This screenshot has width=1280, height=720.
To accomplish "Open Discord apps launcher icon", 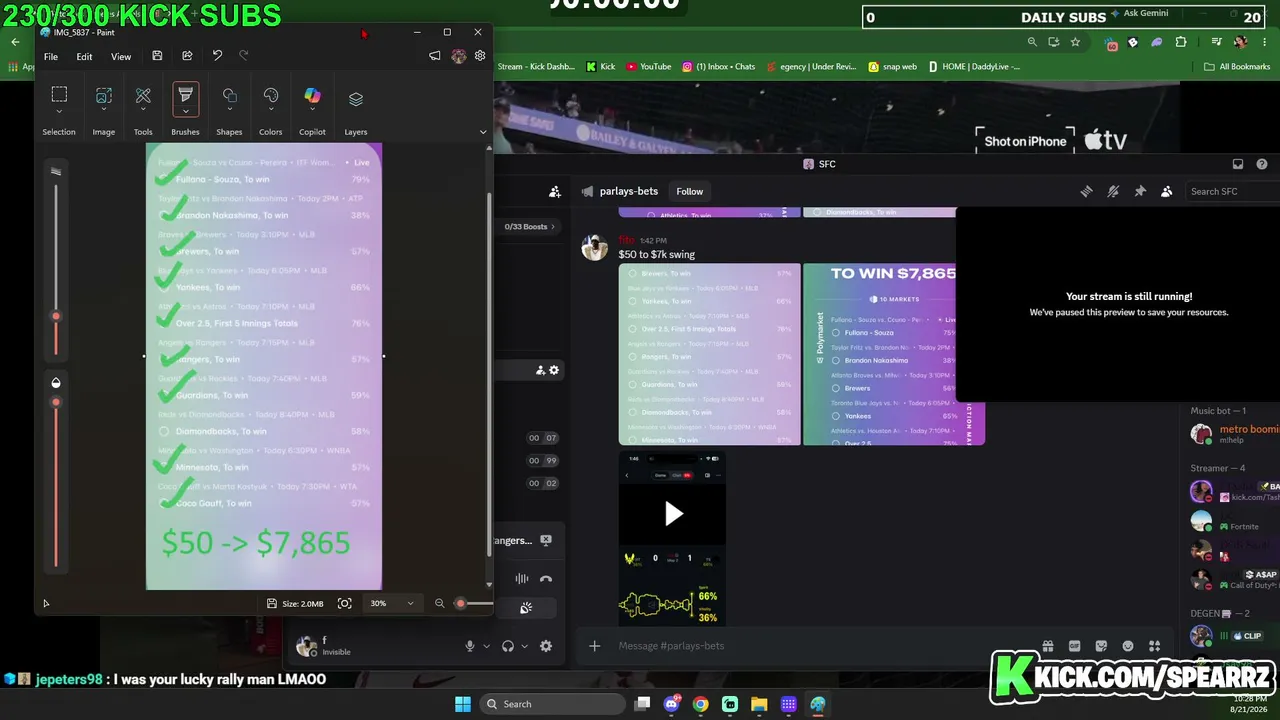I will coord(1155,646).
